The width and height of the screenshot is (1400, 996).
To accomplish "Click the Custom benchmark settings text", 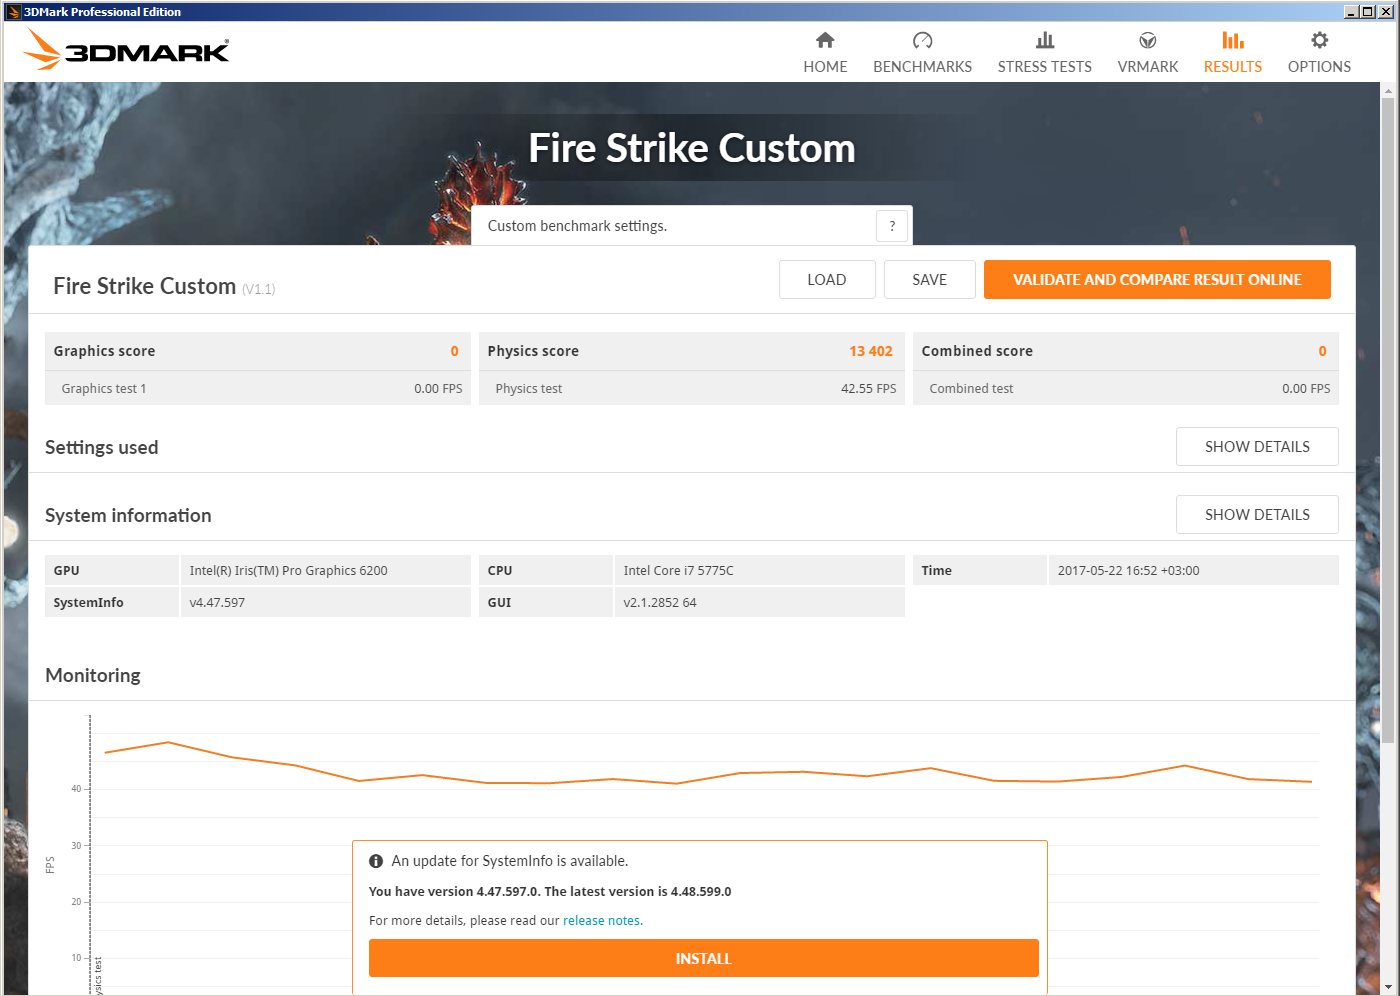I will tap(577, 226).
